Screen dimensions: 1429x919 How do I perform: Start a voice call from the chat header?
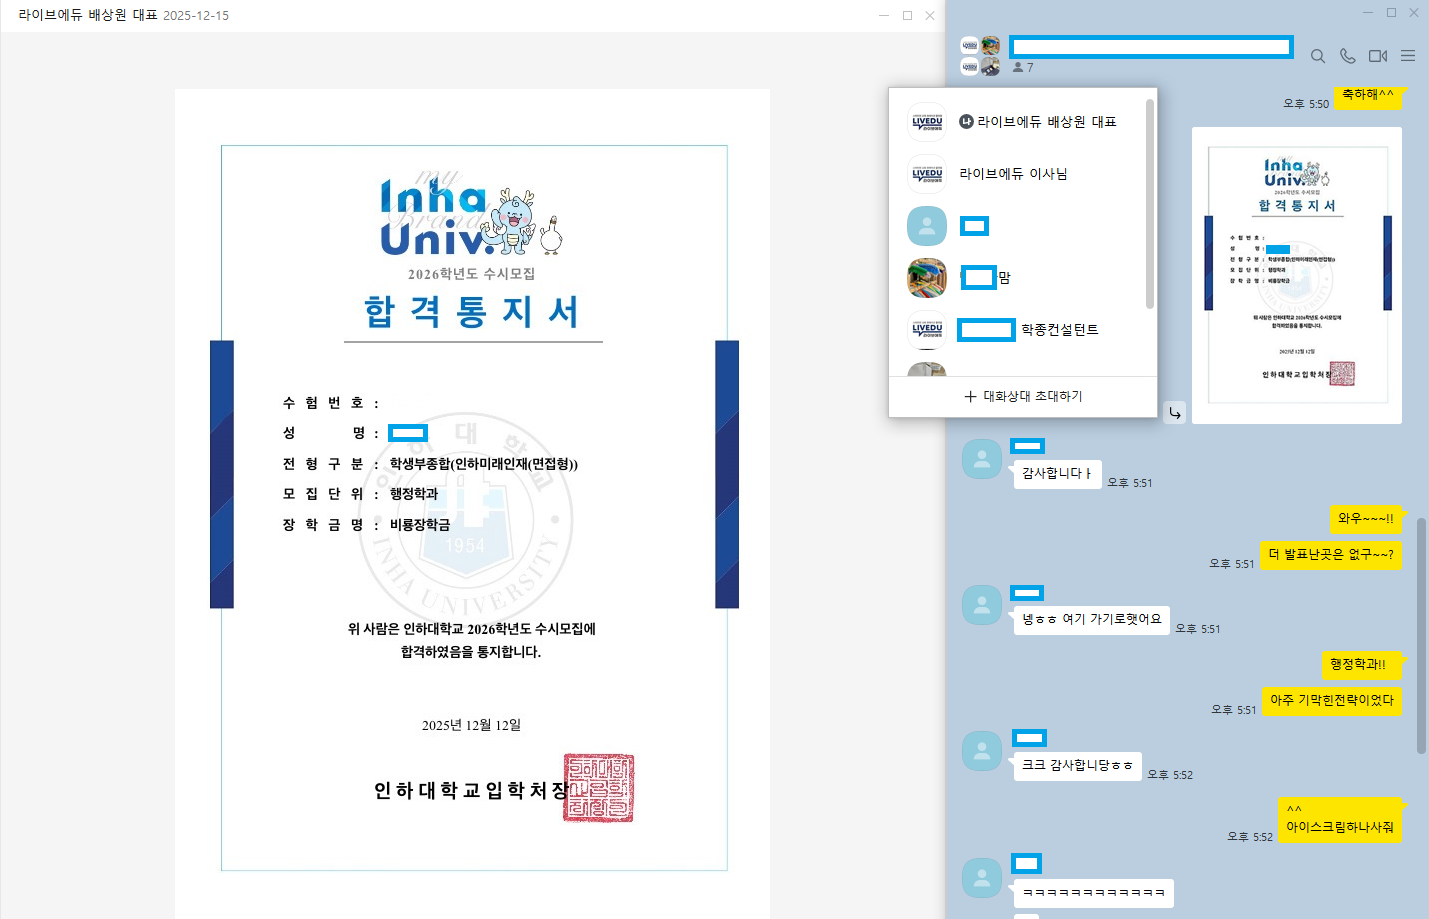1348,56
